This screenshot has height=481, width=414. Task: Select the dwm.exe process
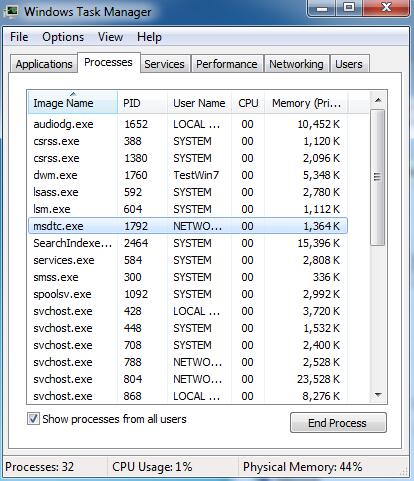188,175
